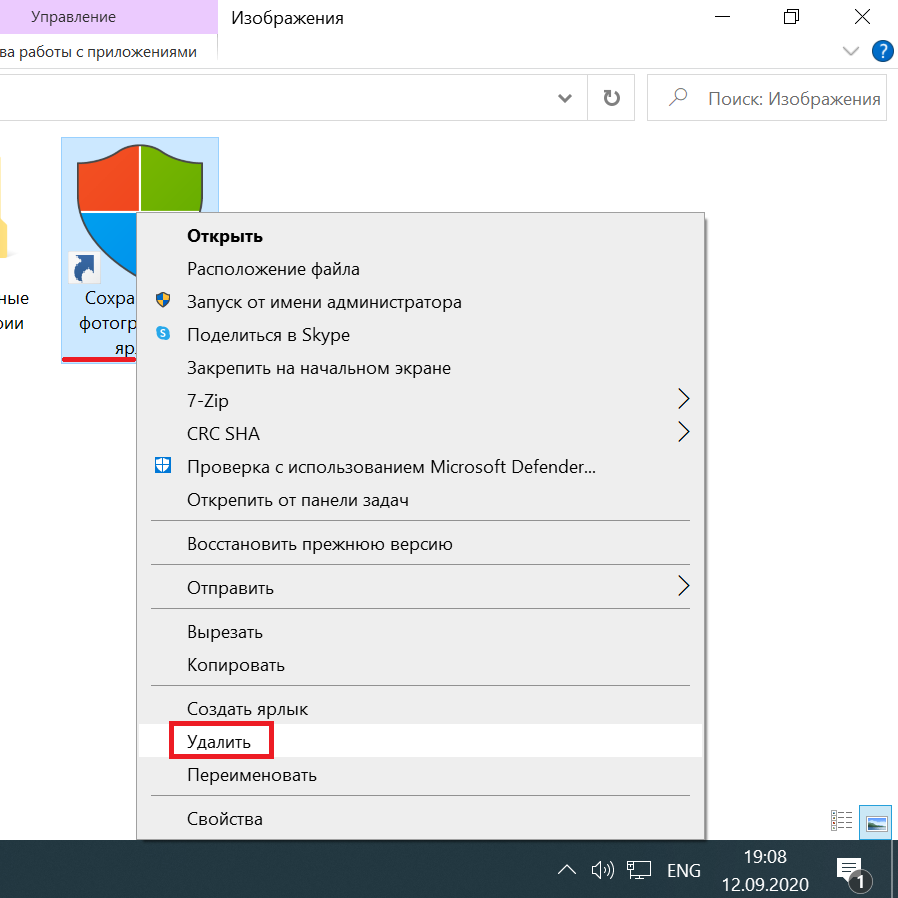Scan with Проверка с использованием Microsoft Defender
The image size is (898, 898).
(x=420, y=467)
